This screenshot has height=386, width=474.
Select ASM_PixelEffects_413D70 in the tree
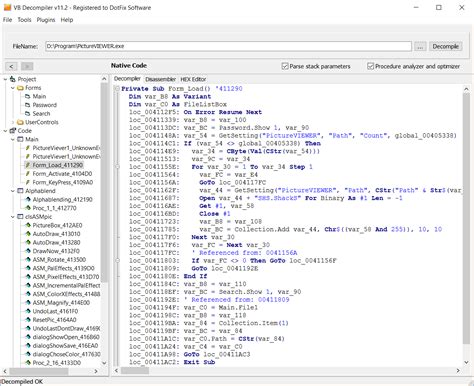66,277
